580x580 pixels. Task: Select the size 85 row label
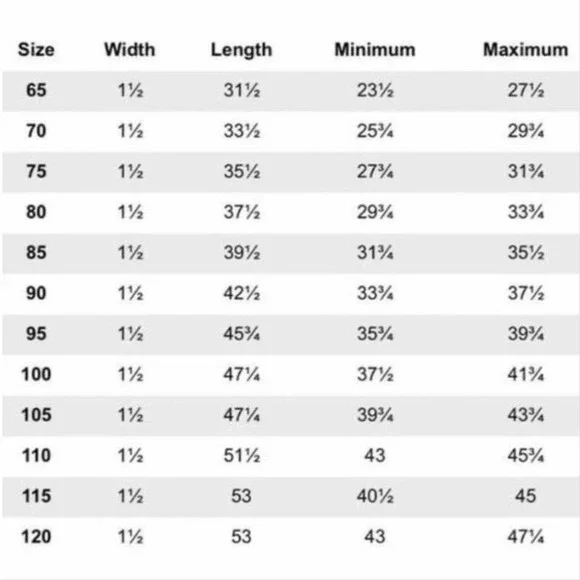[x=36, y=253]
